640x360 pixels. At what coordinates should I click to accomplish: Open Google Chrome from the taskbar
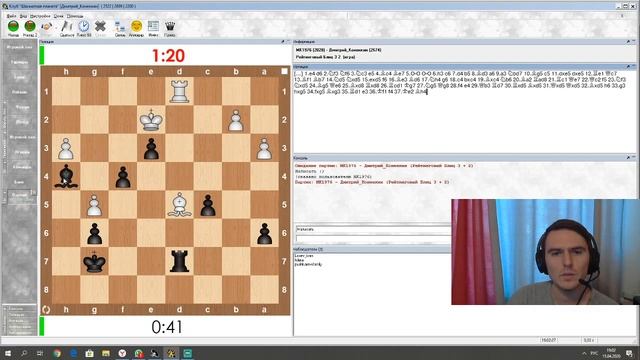tap(57, 353)
